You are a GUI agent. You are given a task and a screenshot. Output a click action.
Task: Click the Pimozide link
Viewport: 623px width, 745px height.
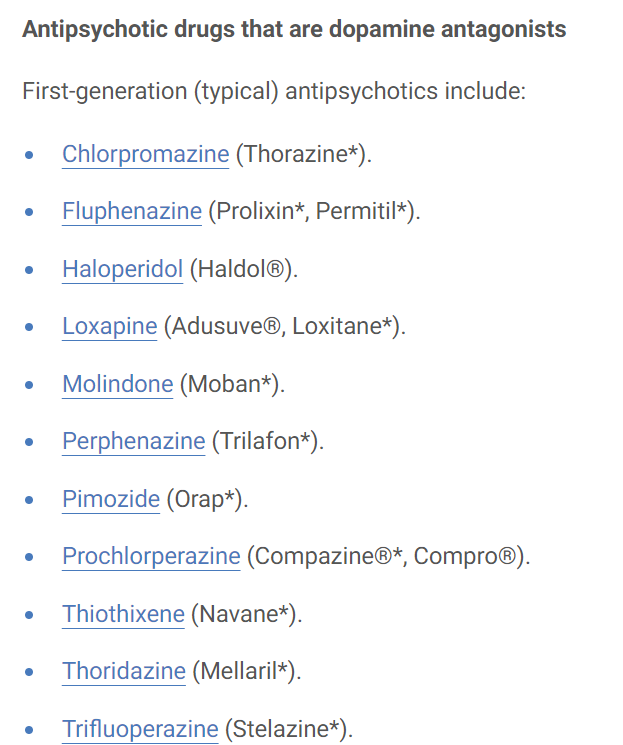(111, 499)
